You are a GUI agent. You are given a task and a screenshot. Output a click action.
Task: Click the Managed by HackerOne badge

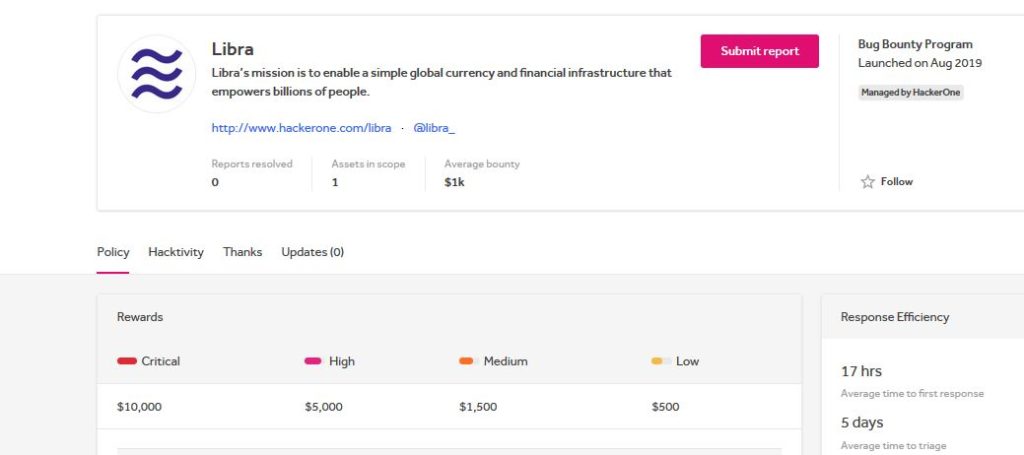[x=910, y=93]
